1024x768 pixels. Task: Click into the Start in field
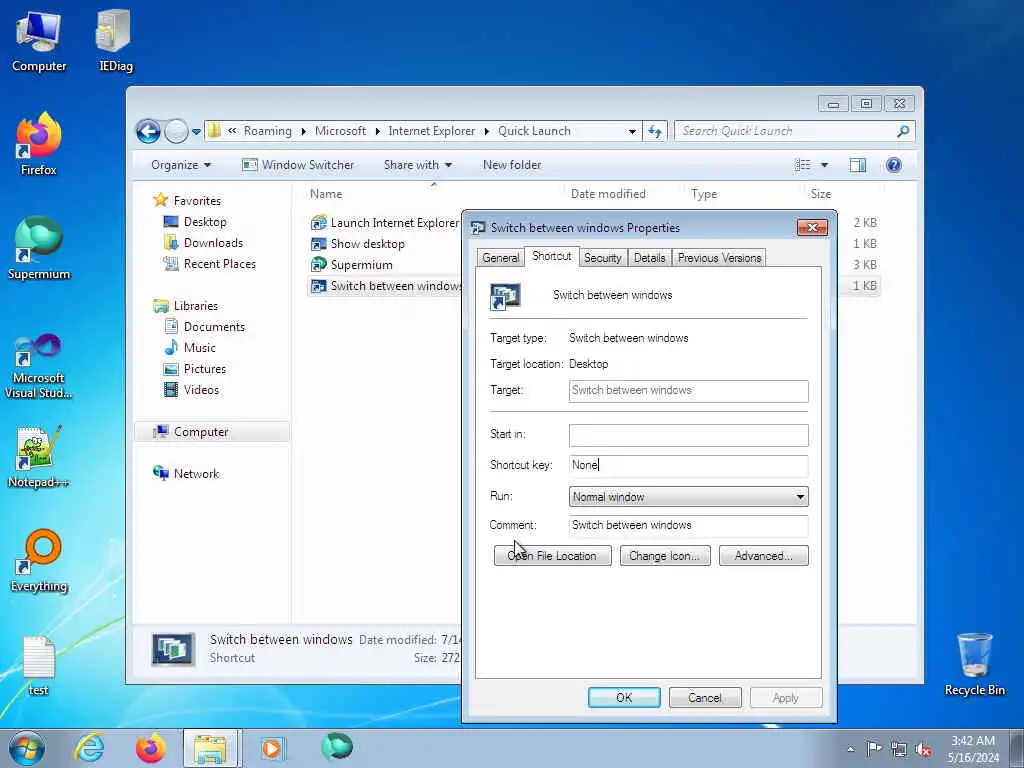click(x=688, y=435)
